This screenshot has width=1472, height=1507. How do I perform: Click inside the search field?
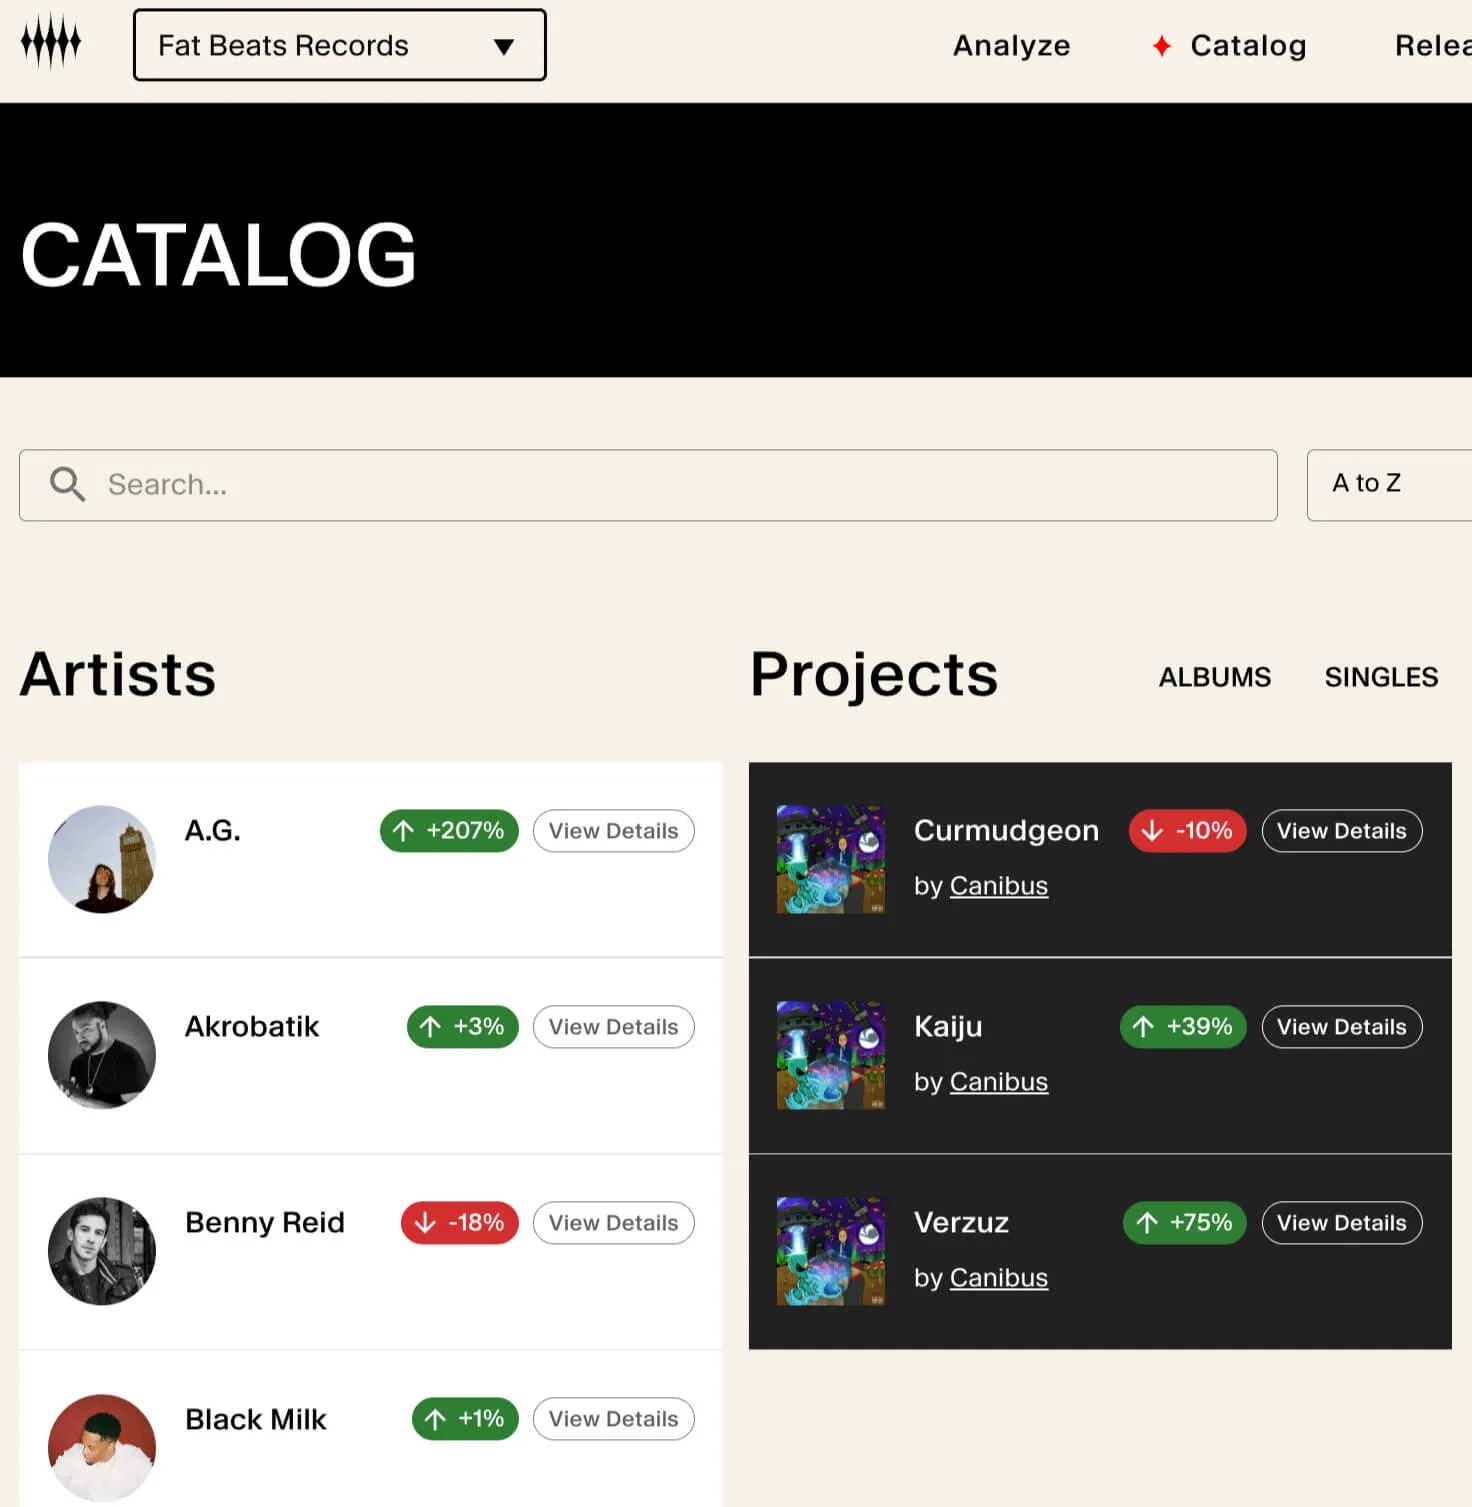[400, 485]
